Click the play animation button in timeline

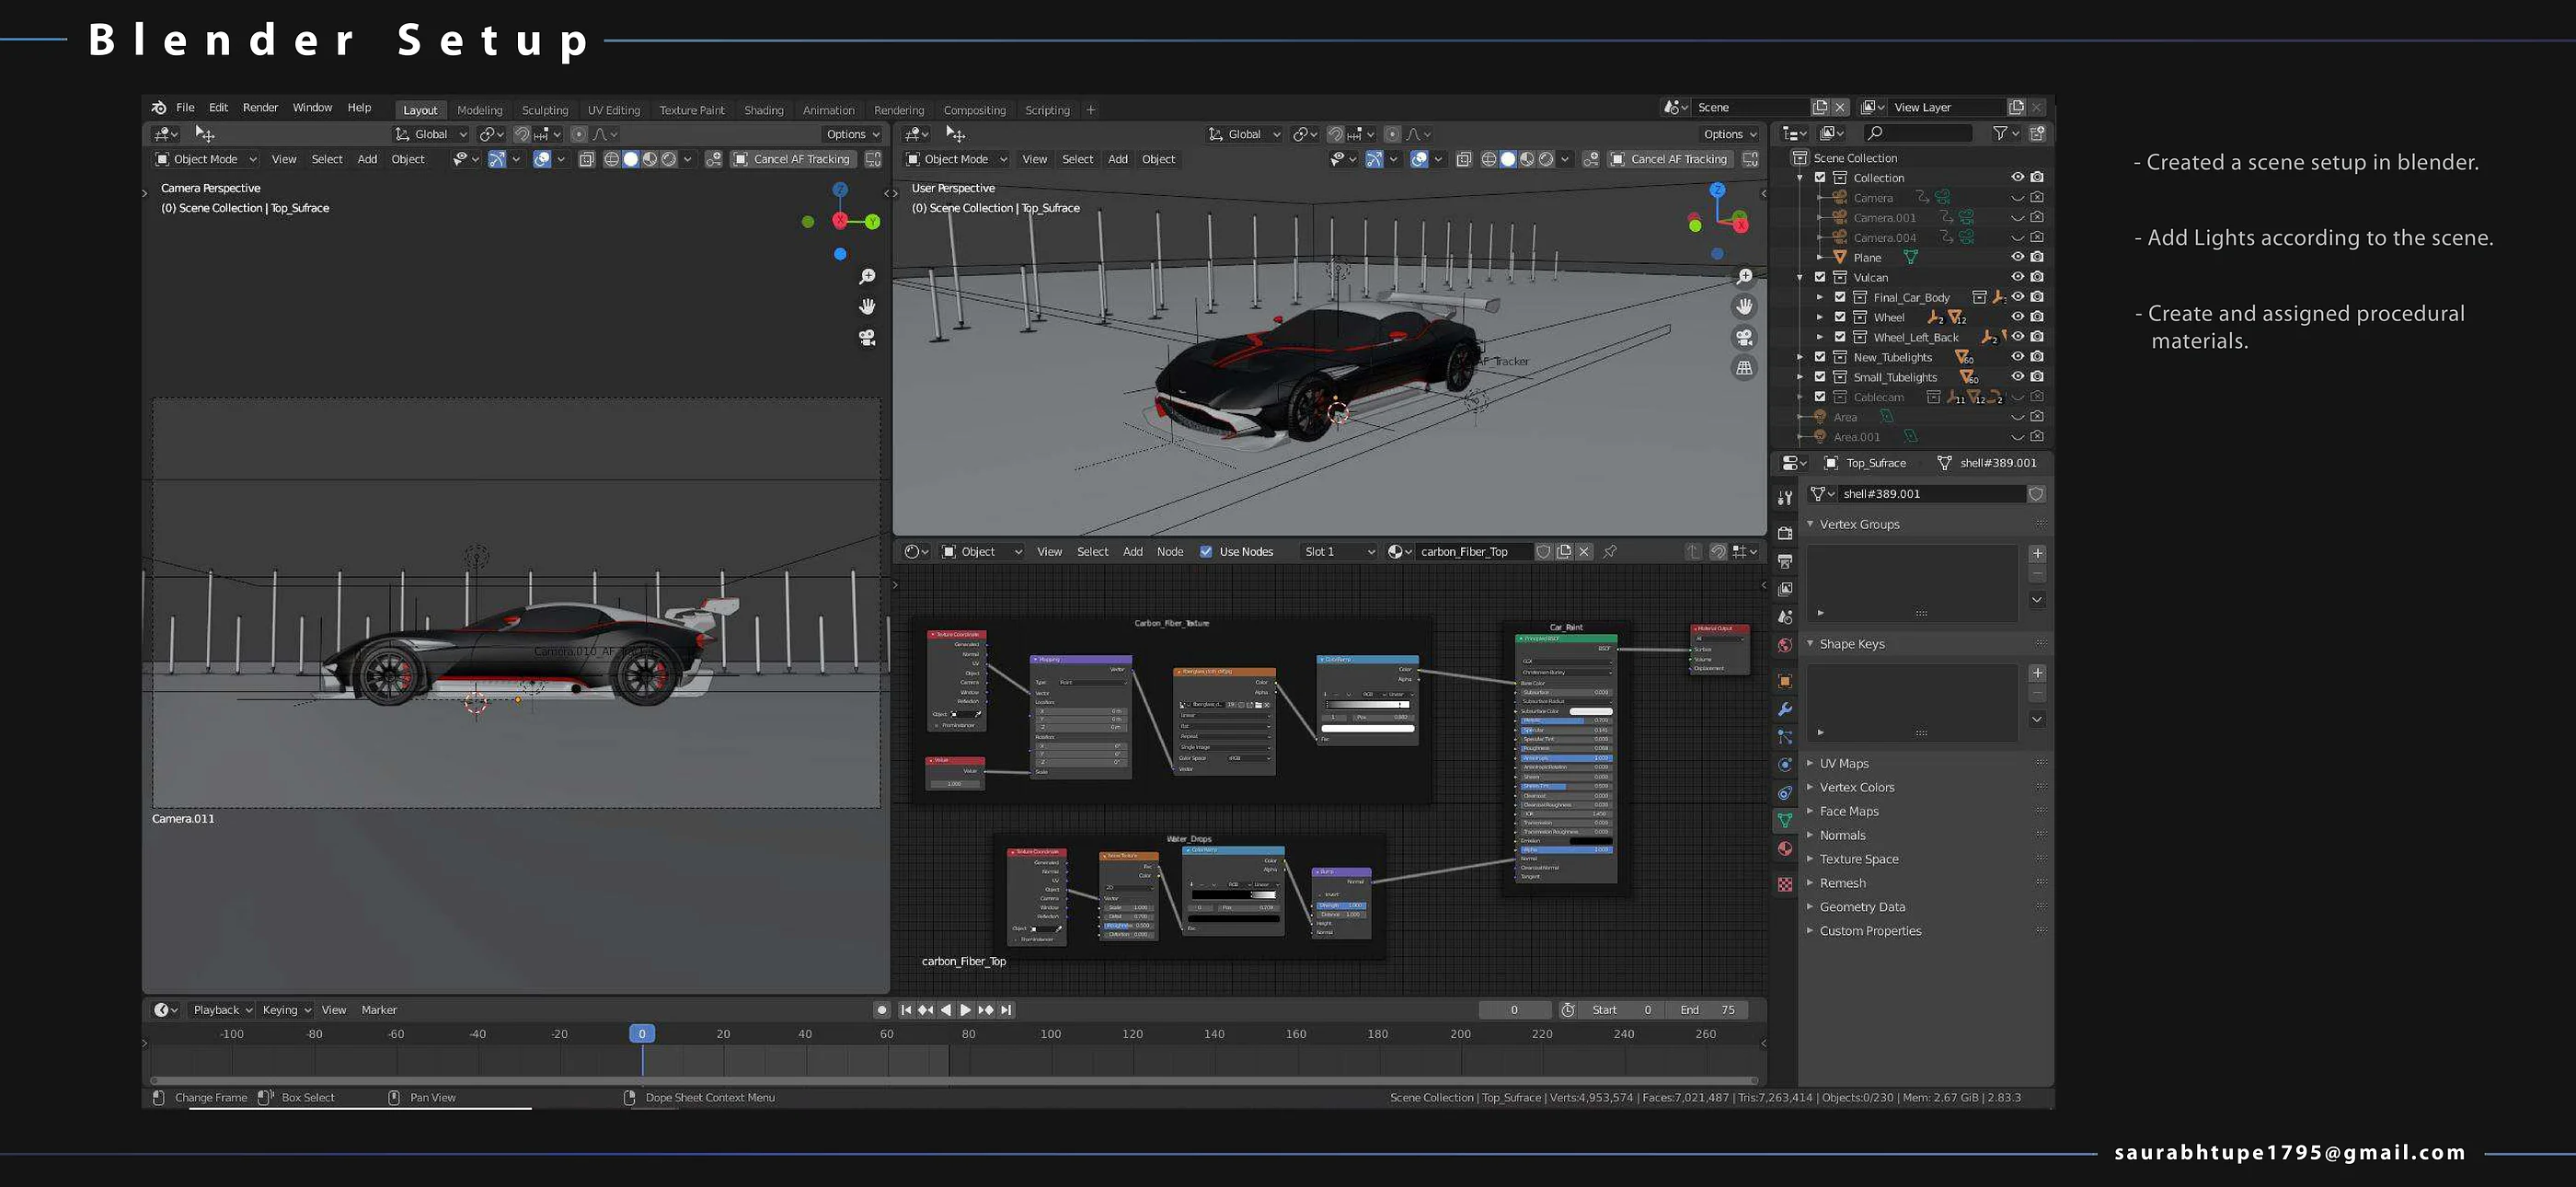coord(965,1010)
